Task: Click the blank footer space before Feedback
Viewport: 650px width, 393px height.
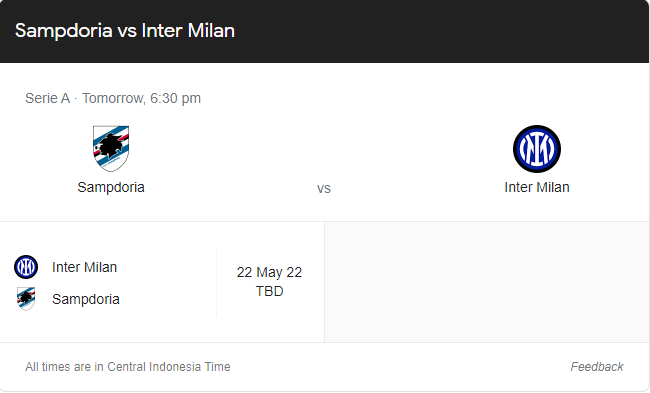Action: [x=398, y=367]
